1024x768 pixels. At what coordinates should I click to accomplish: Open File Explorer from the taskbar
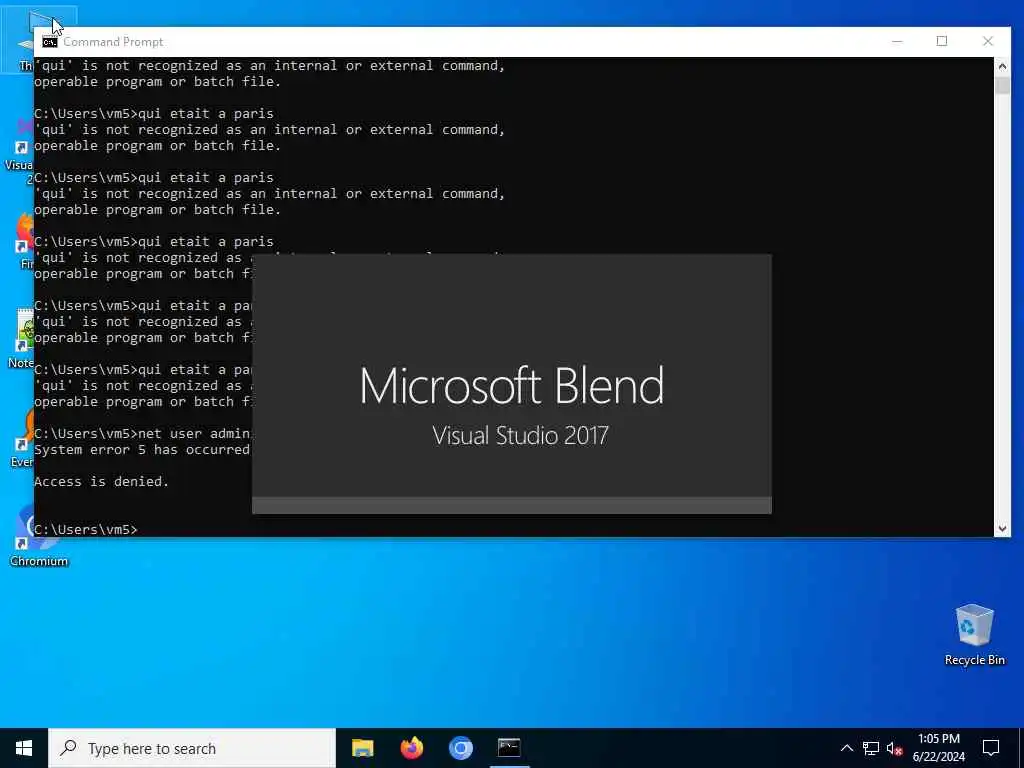(362, 748)
